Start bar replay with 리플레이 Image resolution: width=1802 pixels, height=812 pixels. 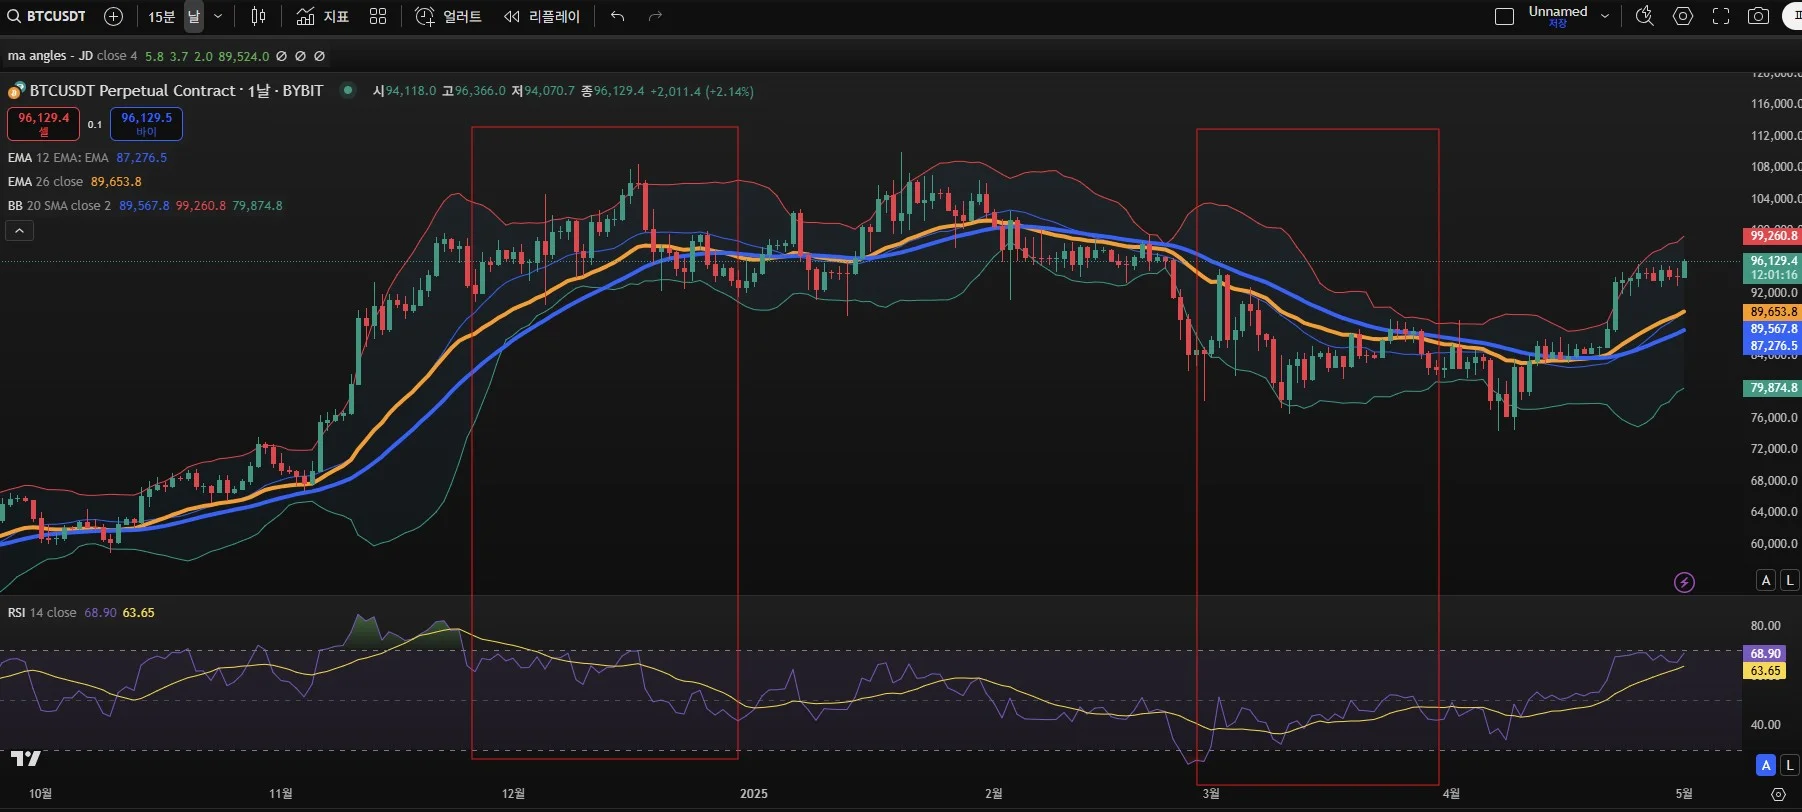[x=542, y=16]
